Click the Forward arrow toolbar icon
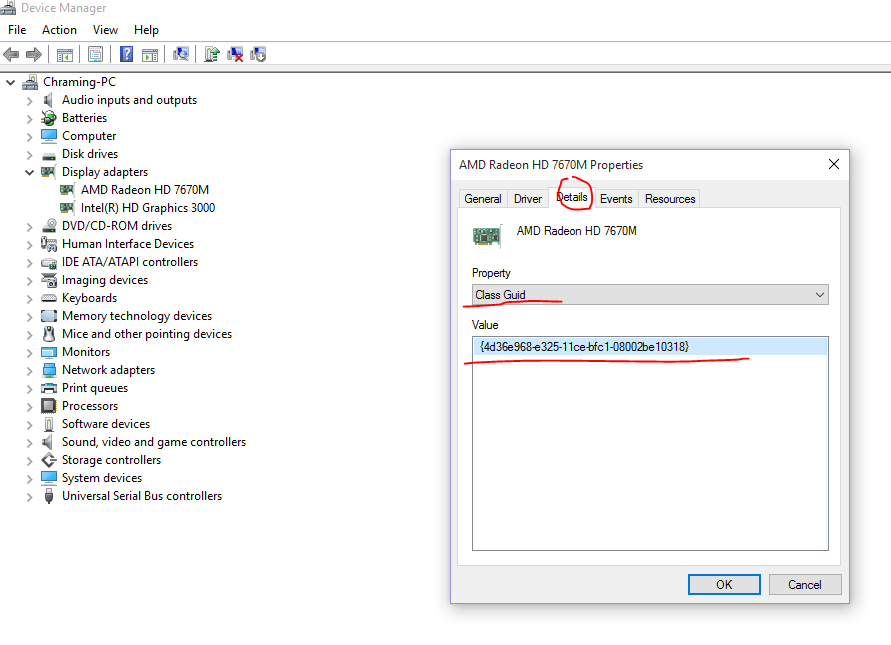This screenshot has height=645, width=891. (x=34, y=55)
